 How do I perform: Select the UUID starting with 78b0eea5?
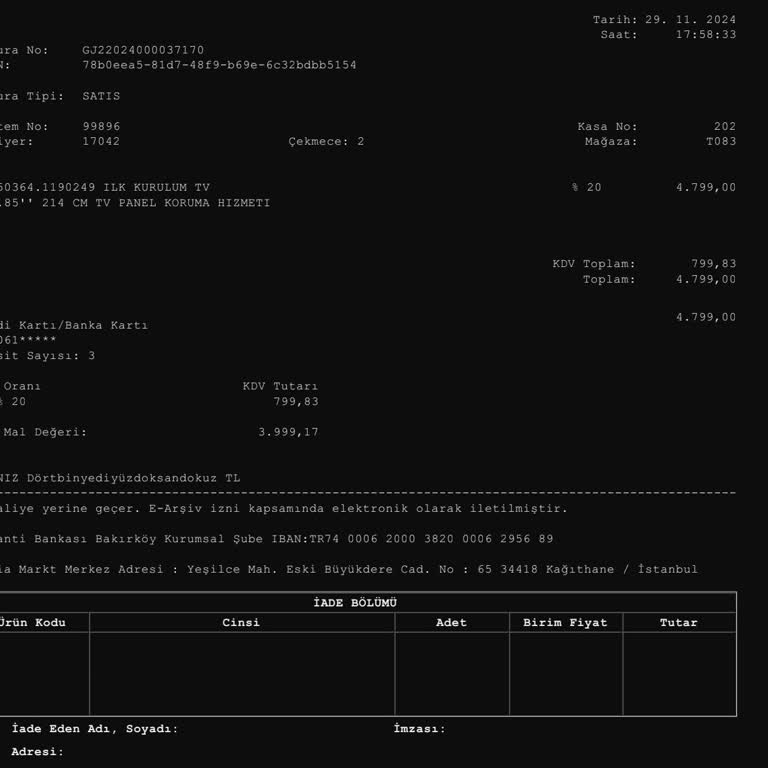click(x=219, y=65)
